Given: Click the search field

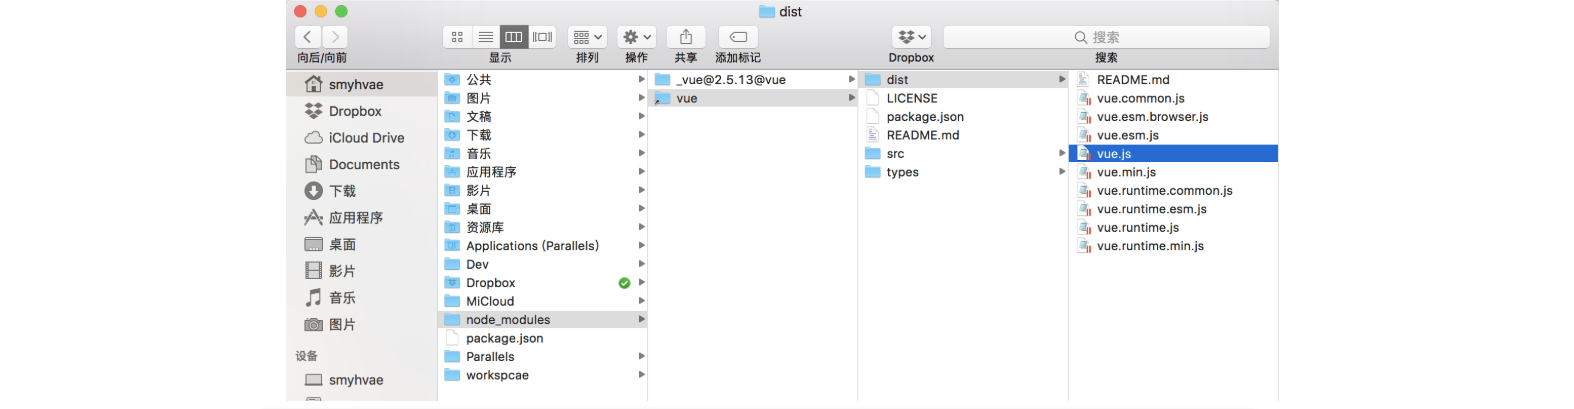Looking at the screenshot, I should (x=1106, y=37).
